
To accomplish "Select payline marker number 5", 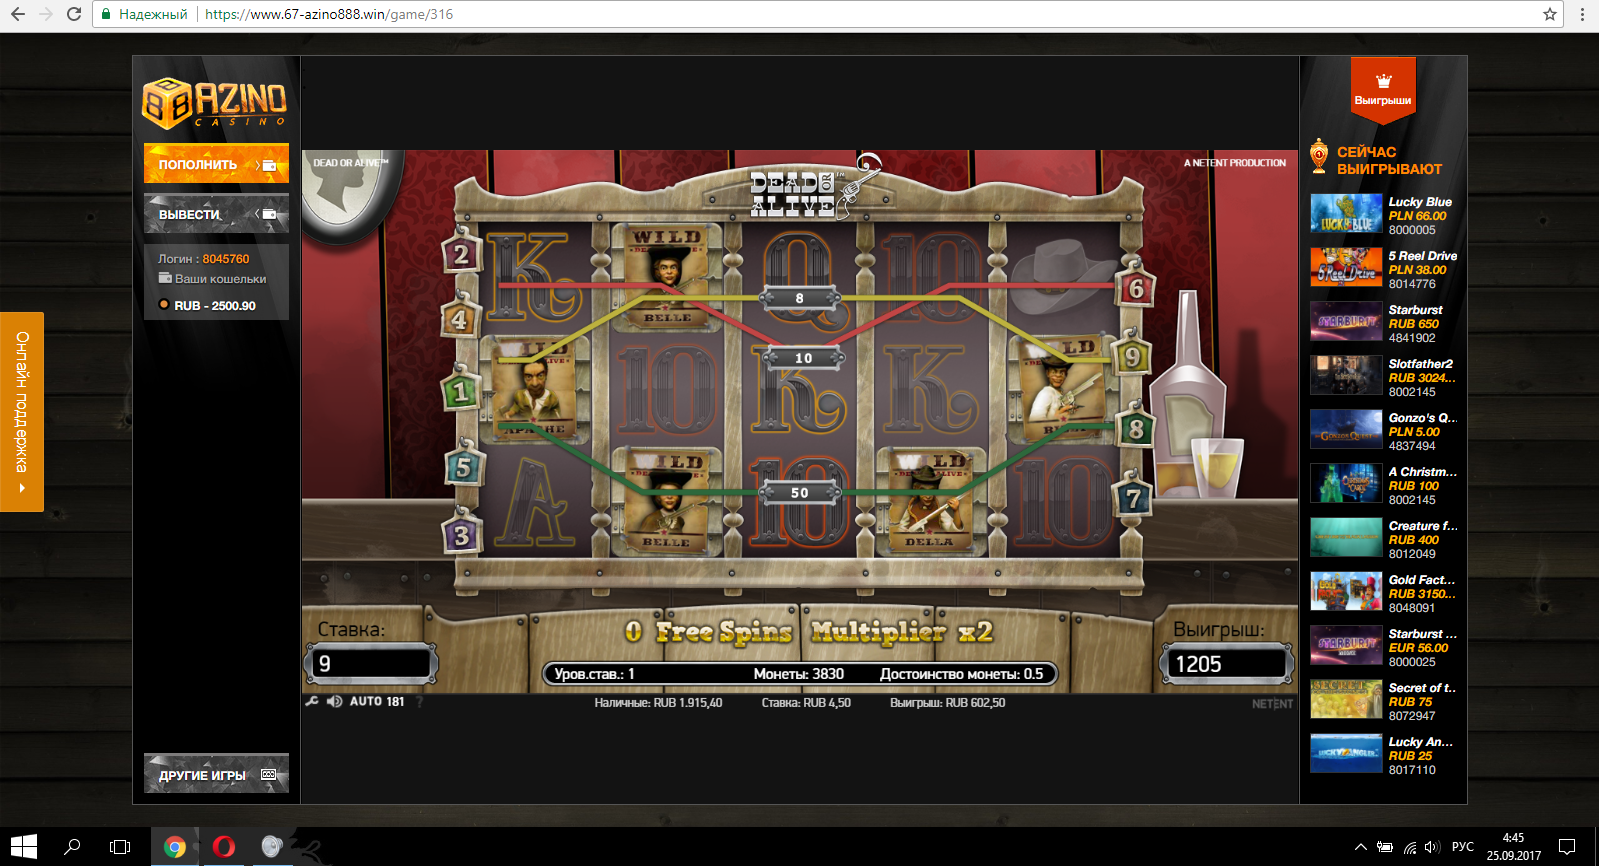I will 463,466.
